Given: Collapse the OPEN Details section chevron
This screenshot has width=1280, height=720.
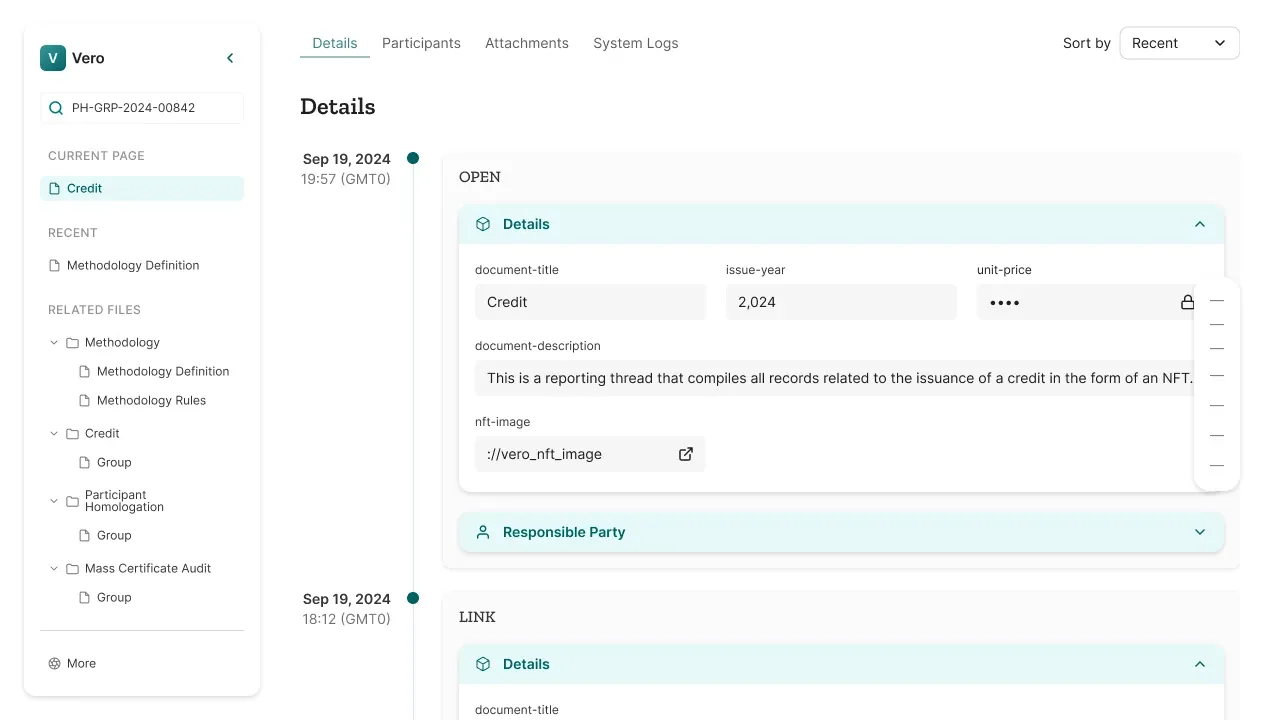Looking at the screenshot, I should coord(1200,224).
